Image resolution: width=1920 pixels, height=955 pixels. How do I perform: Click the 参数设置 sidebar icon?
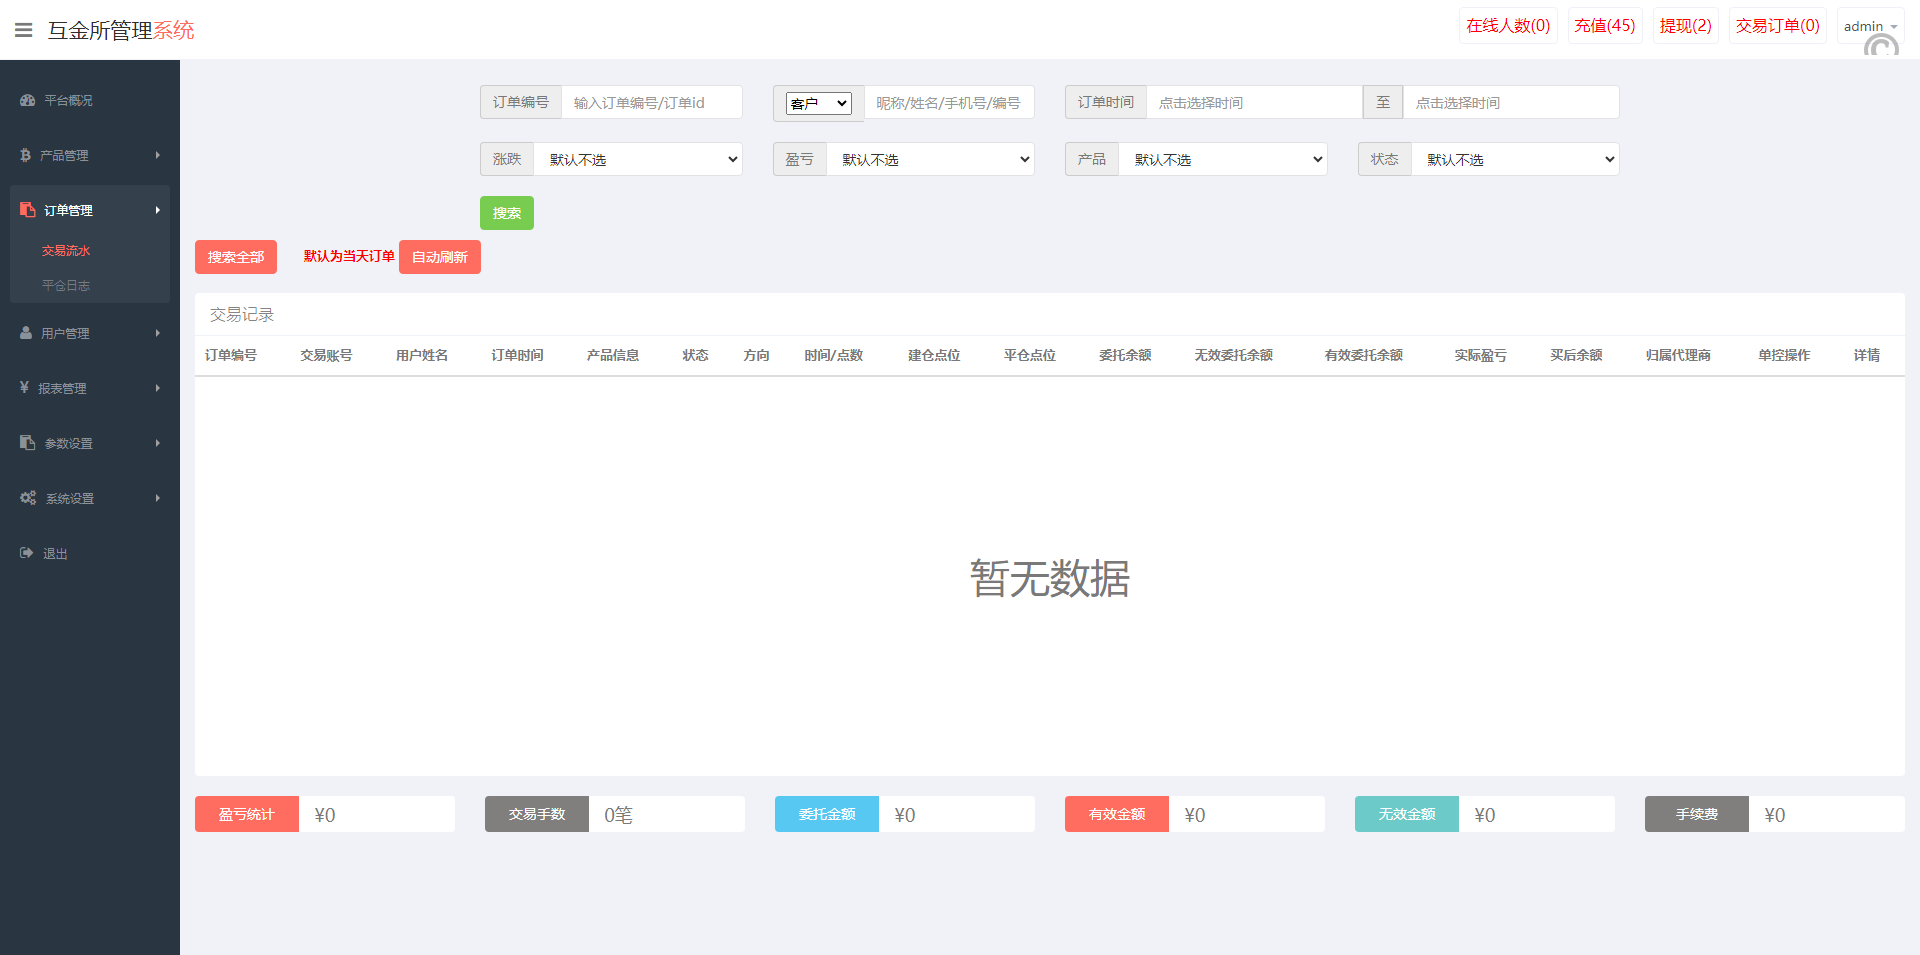[x=27, y=443]
